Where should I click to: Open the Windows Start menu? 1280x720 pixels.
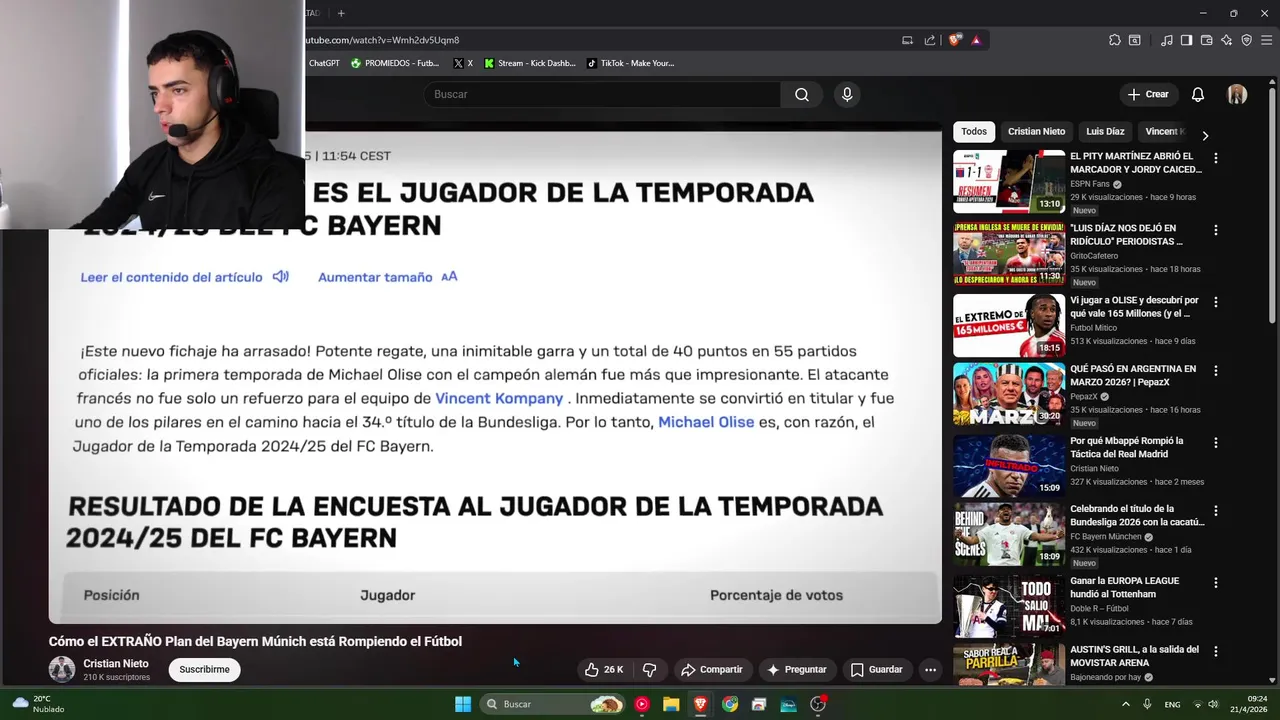pyautogui.click(x=463, y=704)
